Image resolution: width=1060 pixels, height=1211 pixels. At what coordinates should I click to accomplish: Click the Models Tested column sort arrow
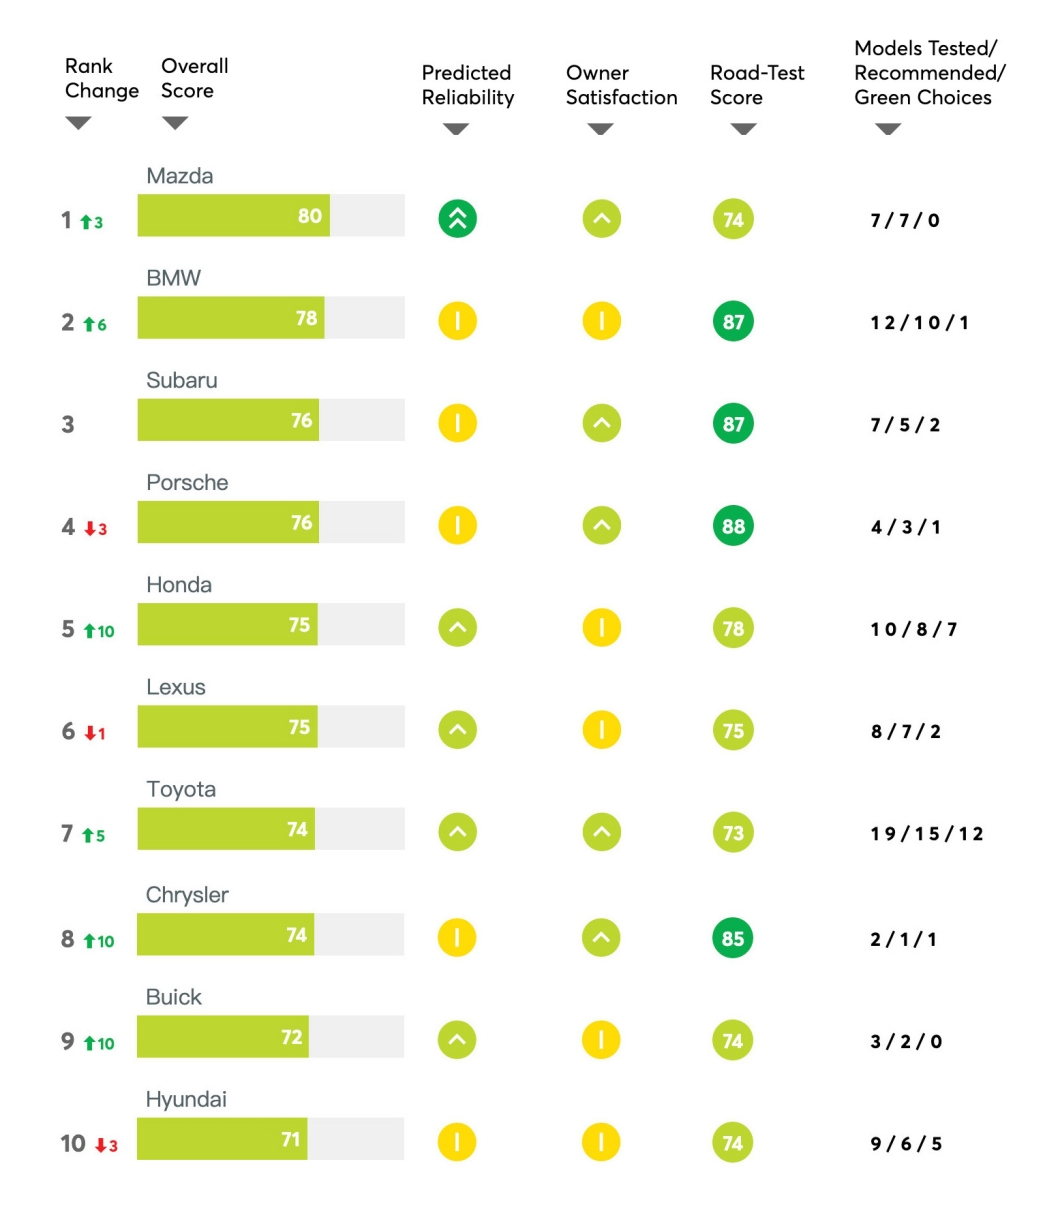click(888, 129)
